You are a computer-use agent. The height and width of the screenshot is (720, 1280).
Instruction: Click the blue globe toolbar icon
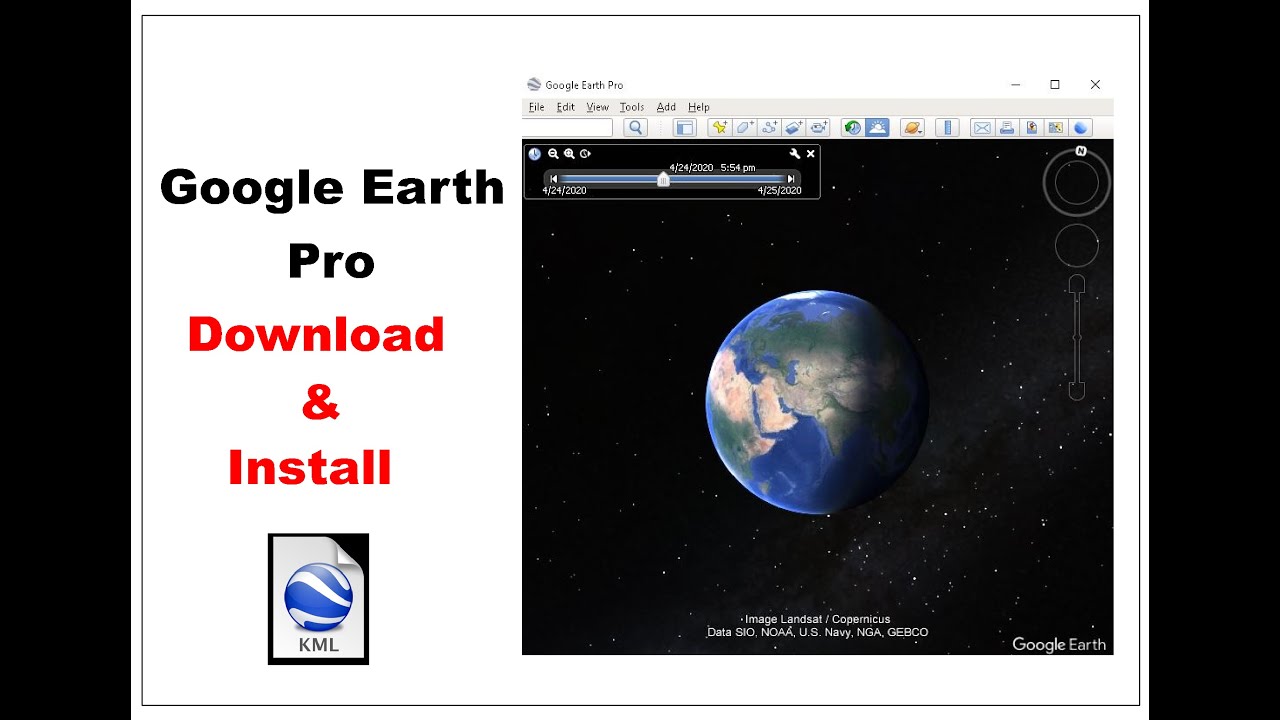(x=1080, y=127)
